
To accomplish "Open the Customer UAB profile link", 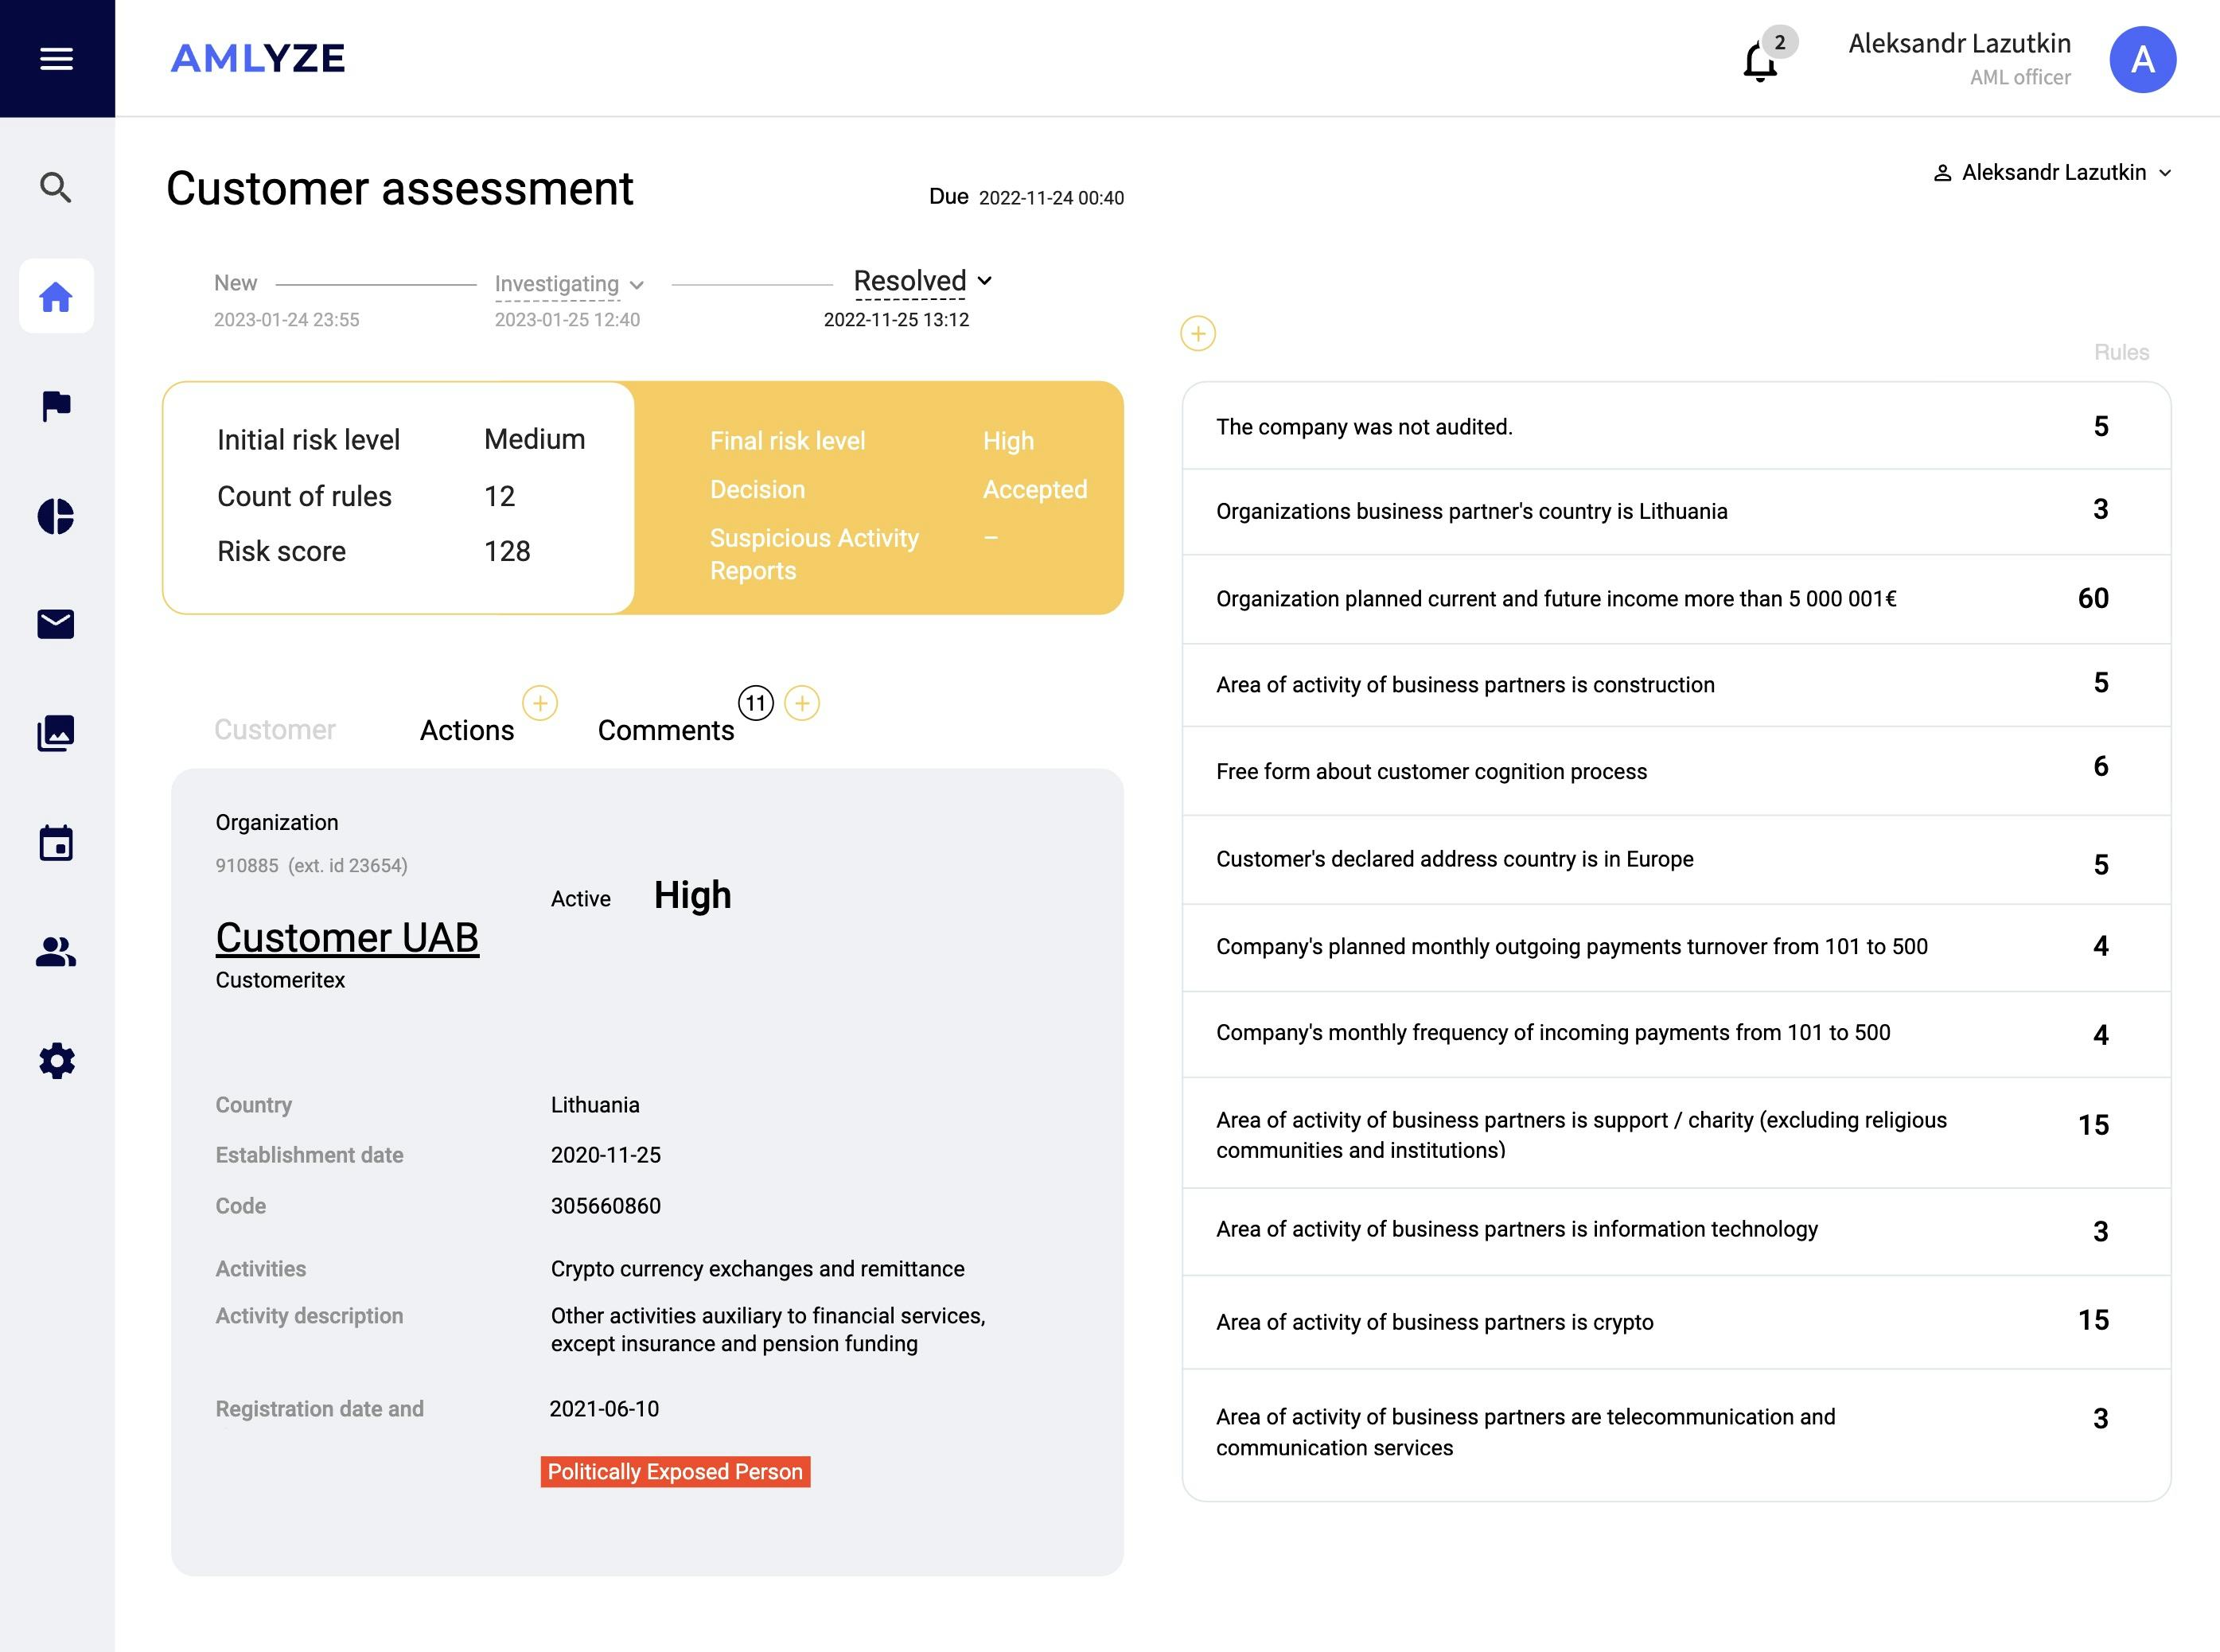I will point(347,937).
